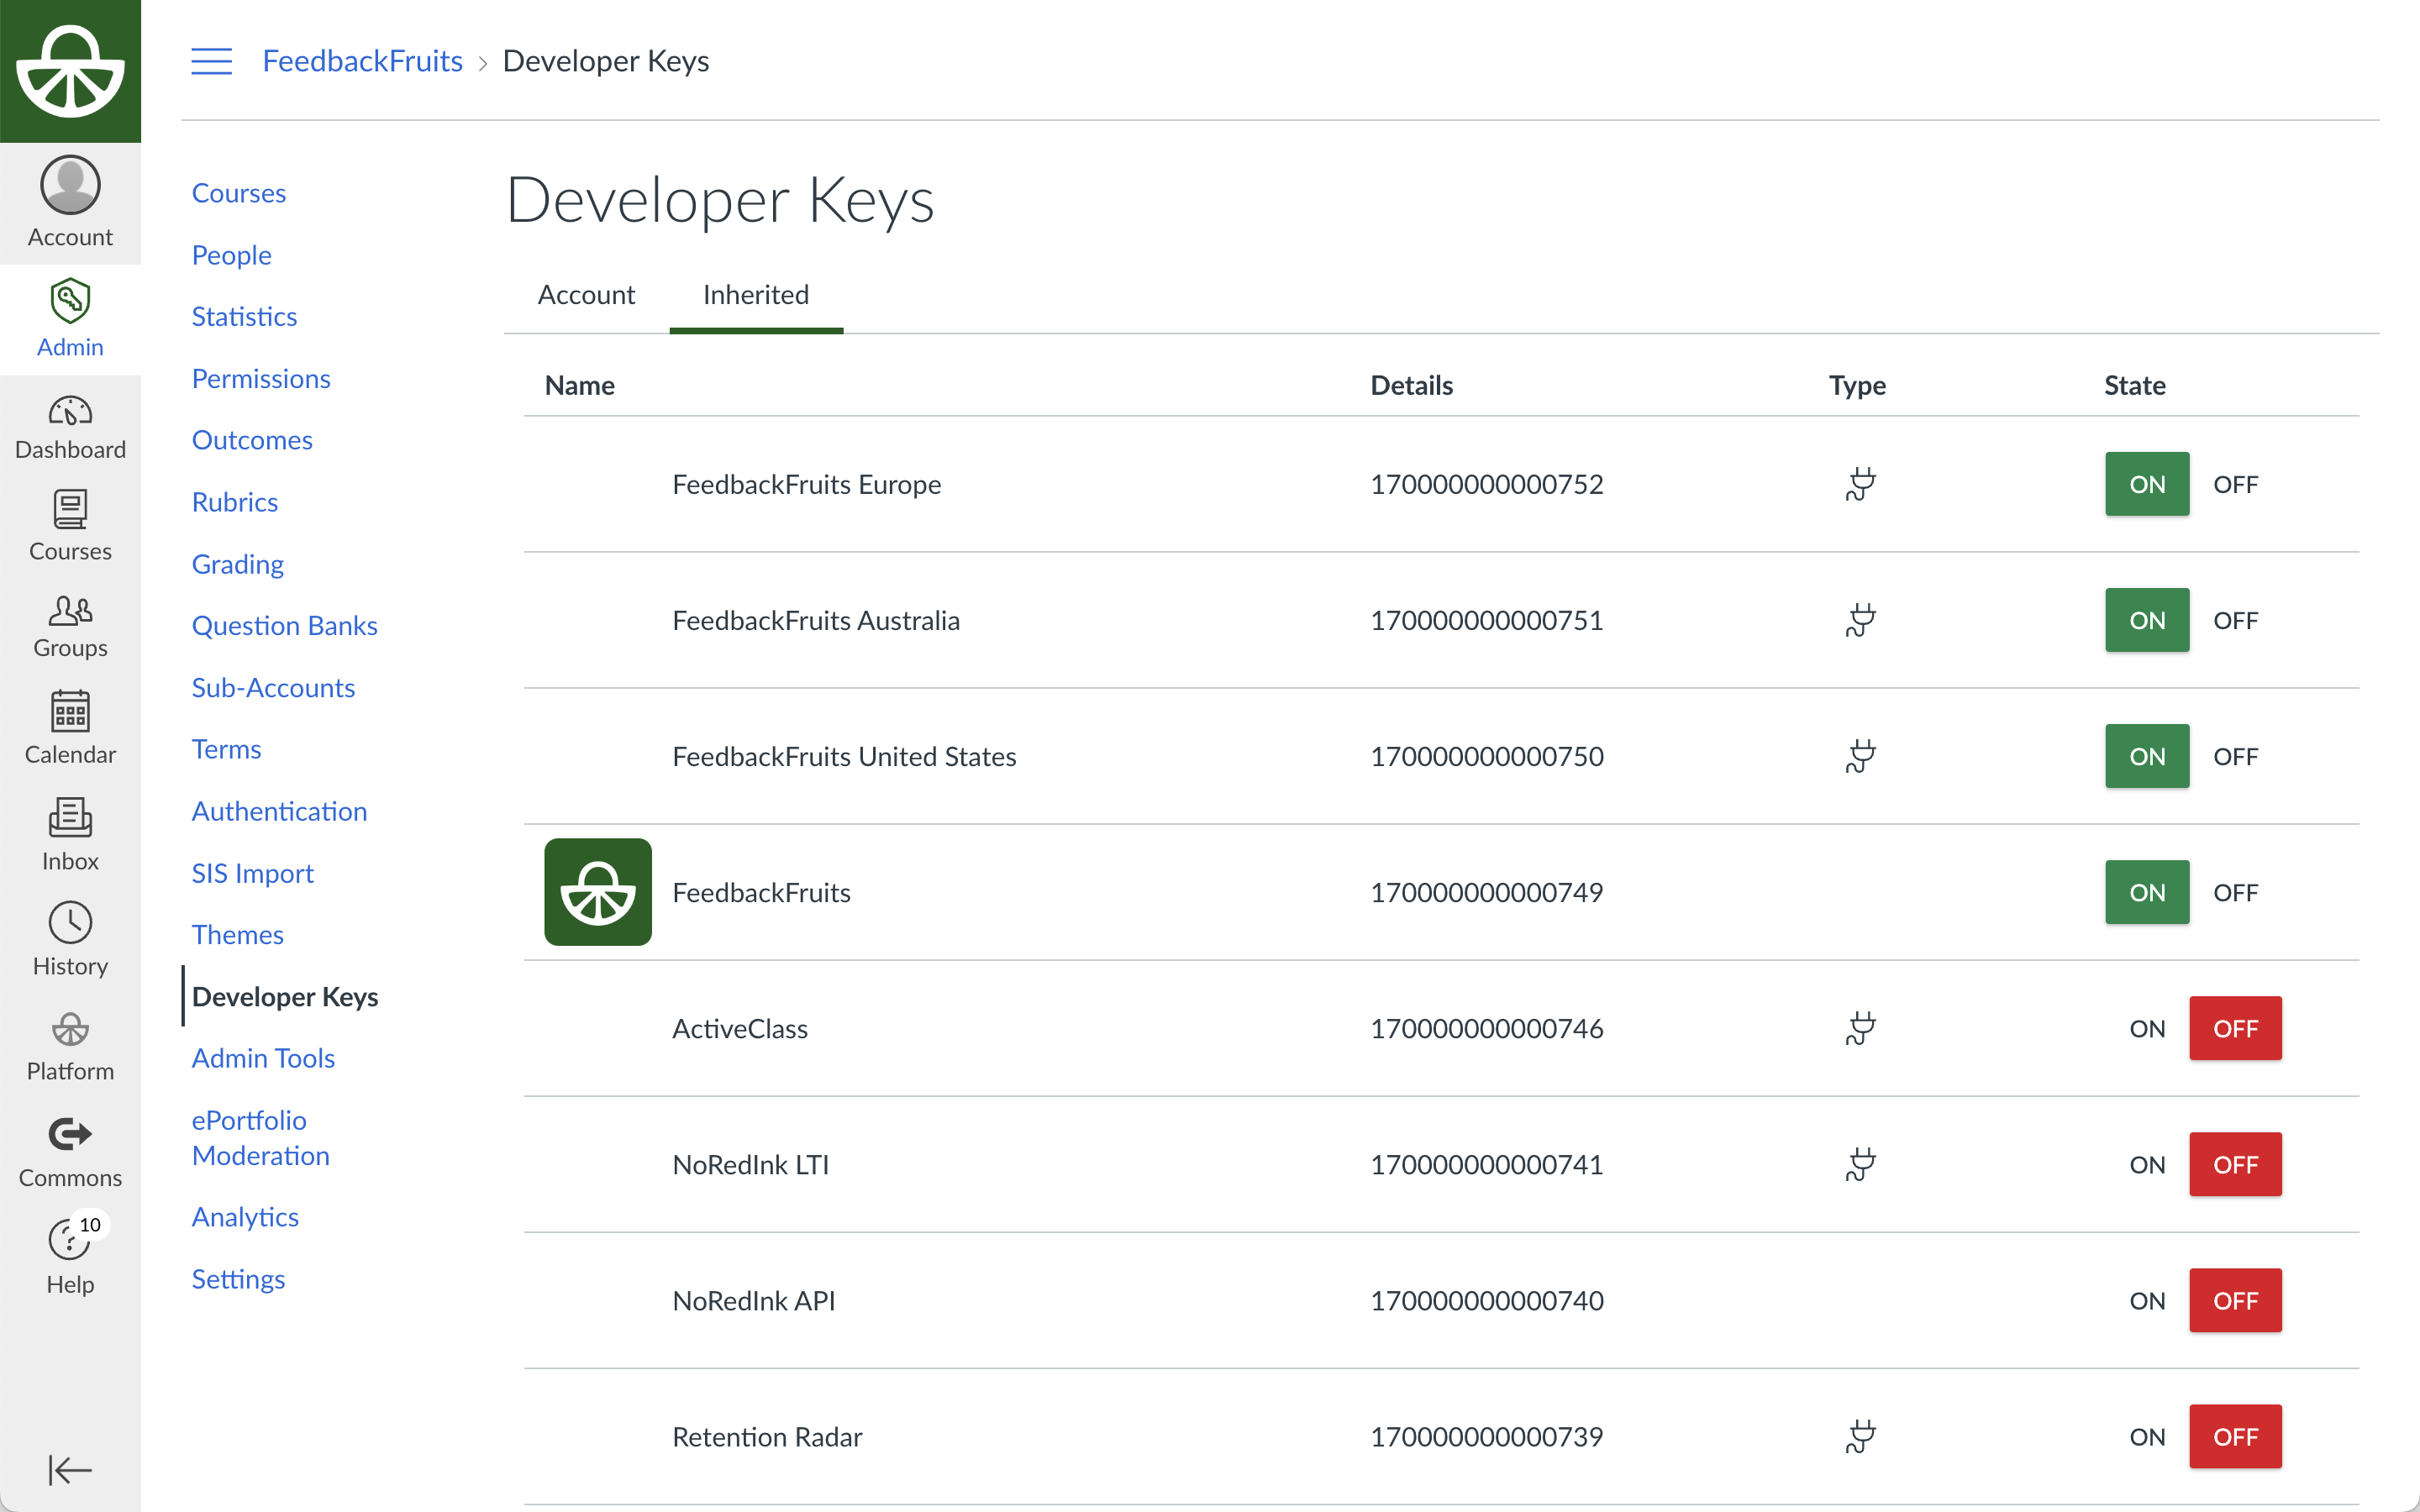Open Statistics in the admin menu
Viewport: 2420px width, 1512px height.
pos(244,316)
